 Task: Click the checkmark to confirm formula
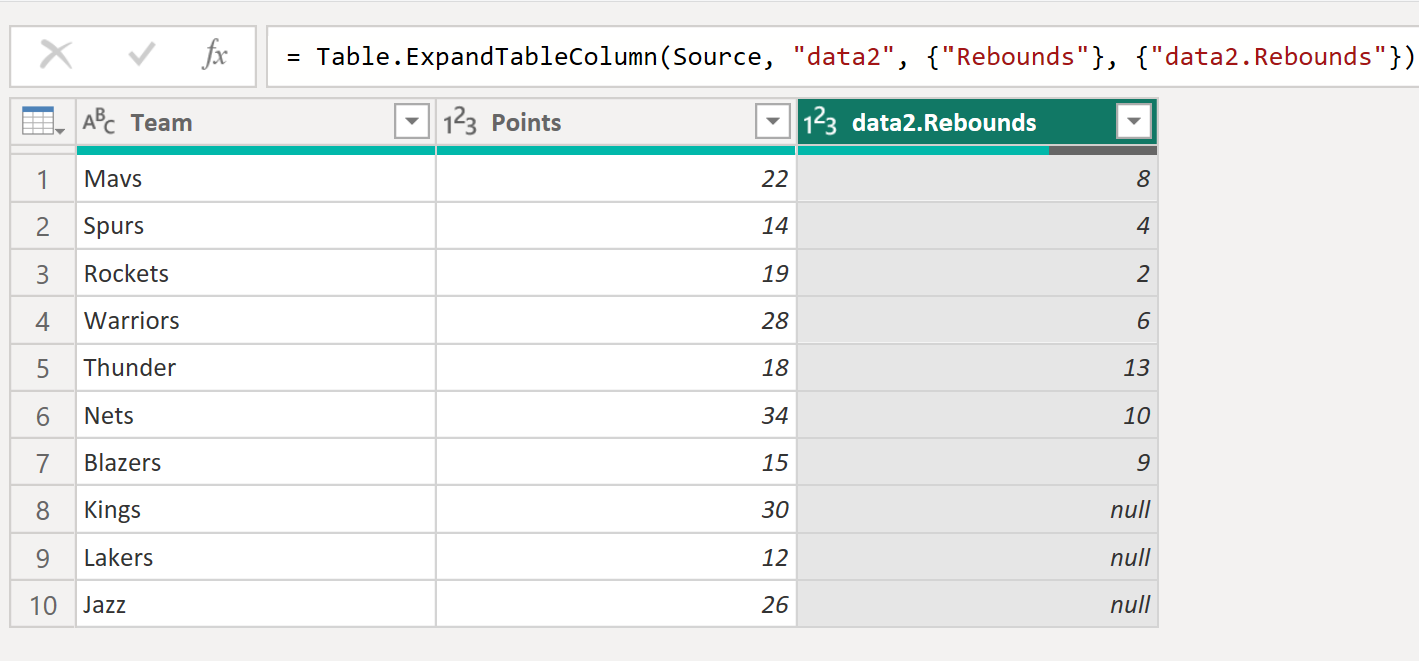click(141, 56)
